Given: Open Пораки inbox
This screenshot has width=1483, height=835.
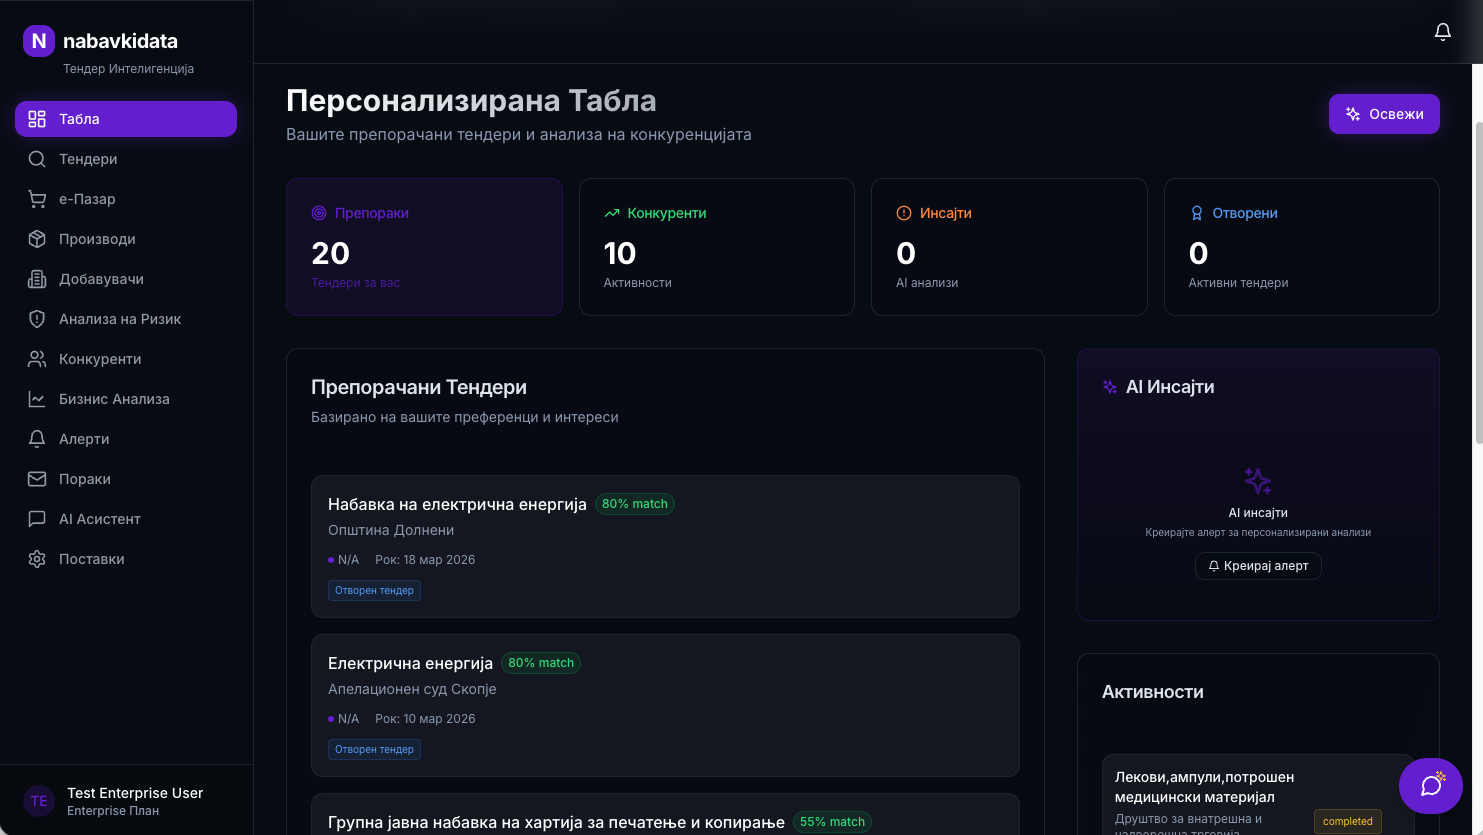Looking at the screenshot, I should 126,479.
